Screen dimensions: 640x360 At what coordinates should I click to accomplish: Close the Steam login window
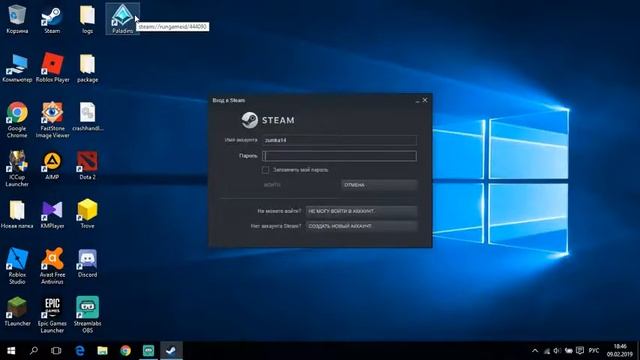tap(425, 100)
